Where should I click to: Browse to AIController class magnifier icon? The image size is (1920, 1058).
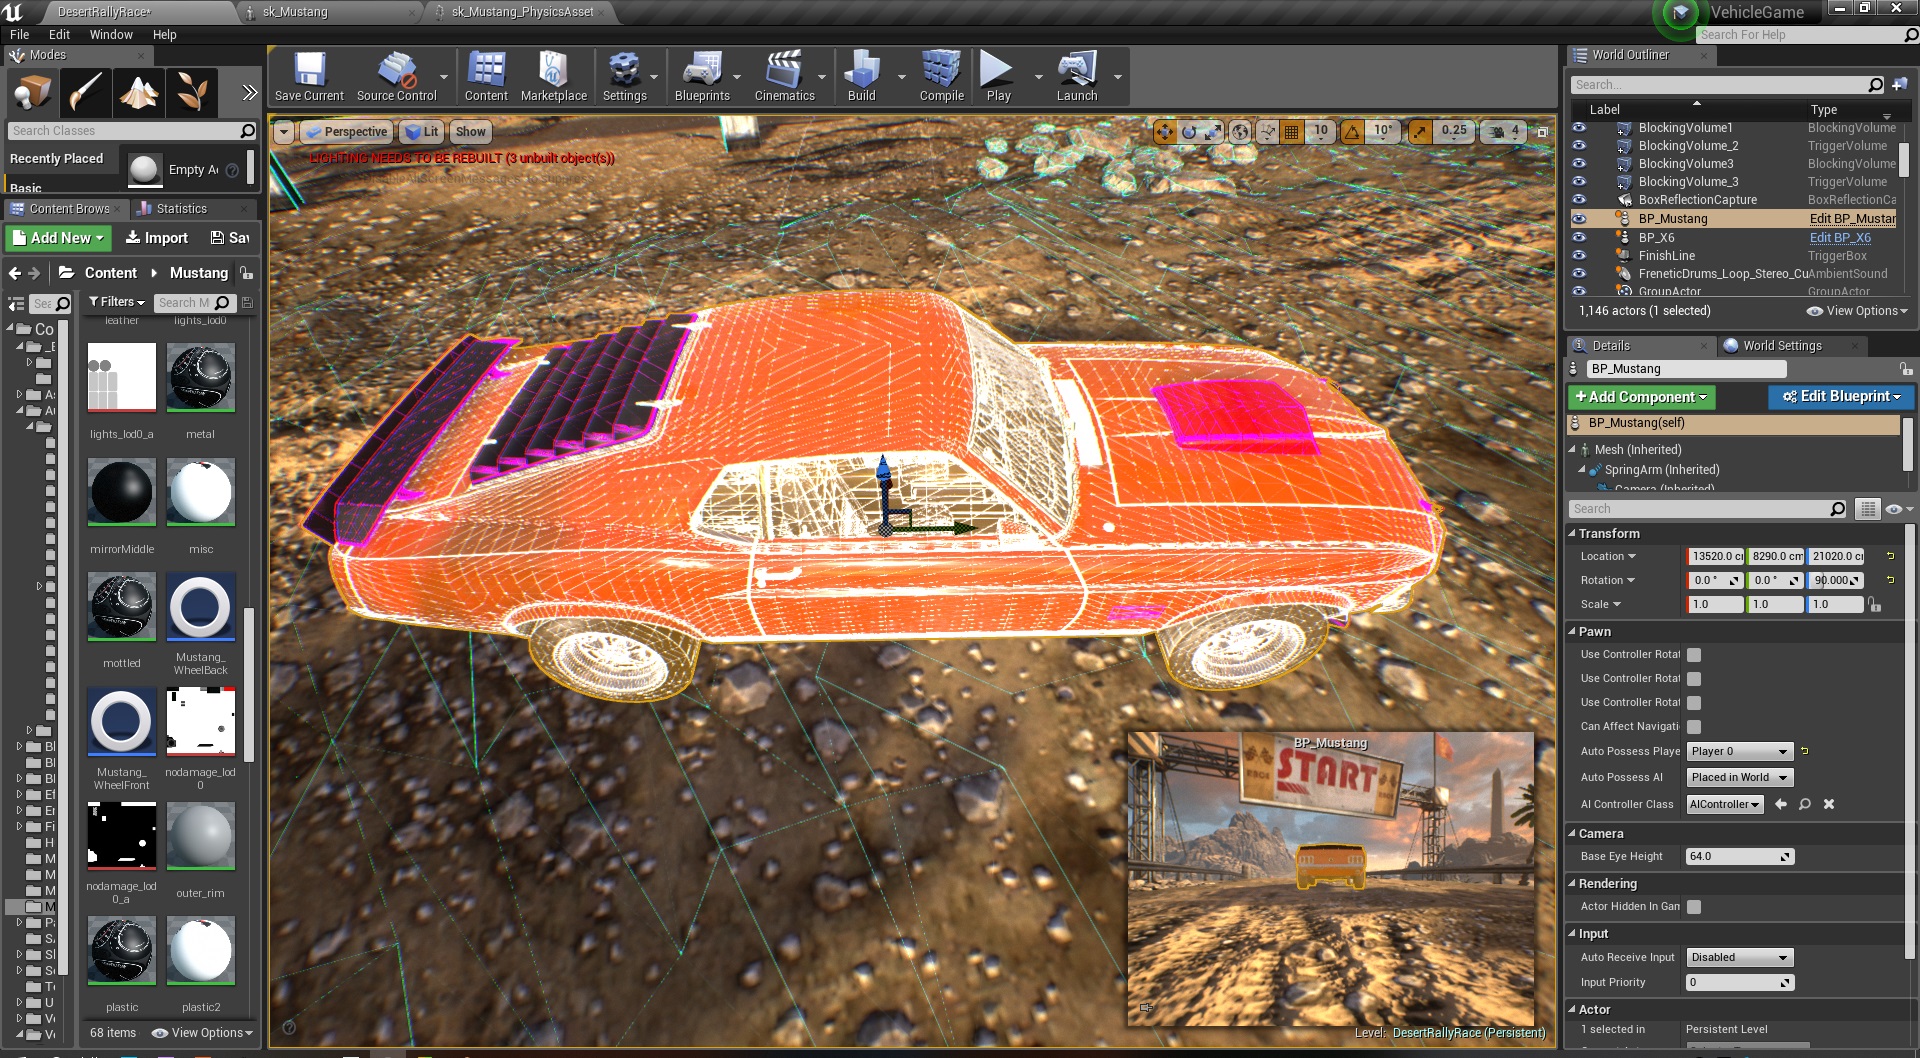[x=1805, y=804]
